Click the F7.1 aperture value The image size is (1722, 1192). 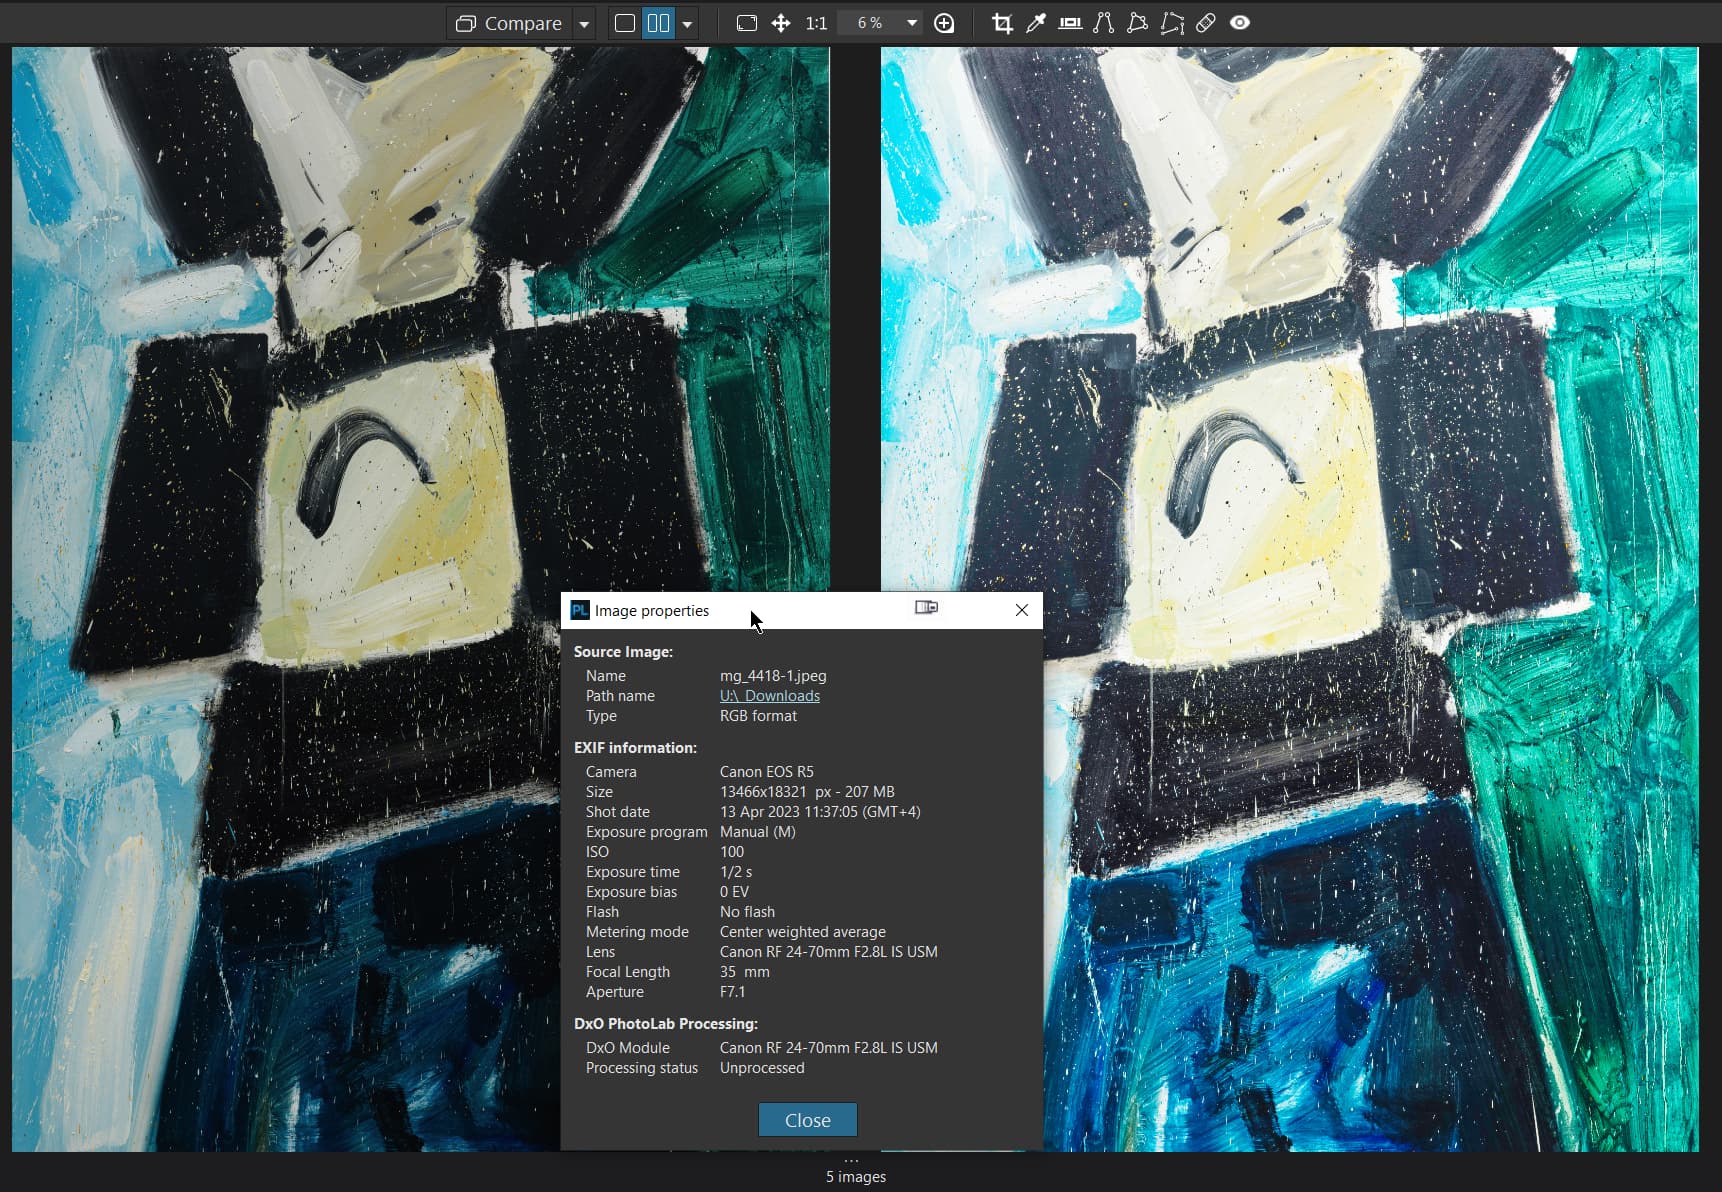point(732,992)
